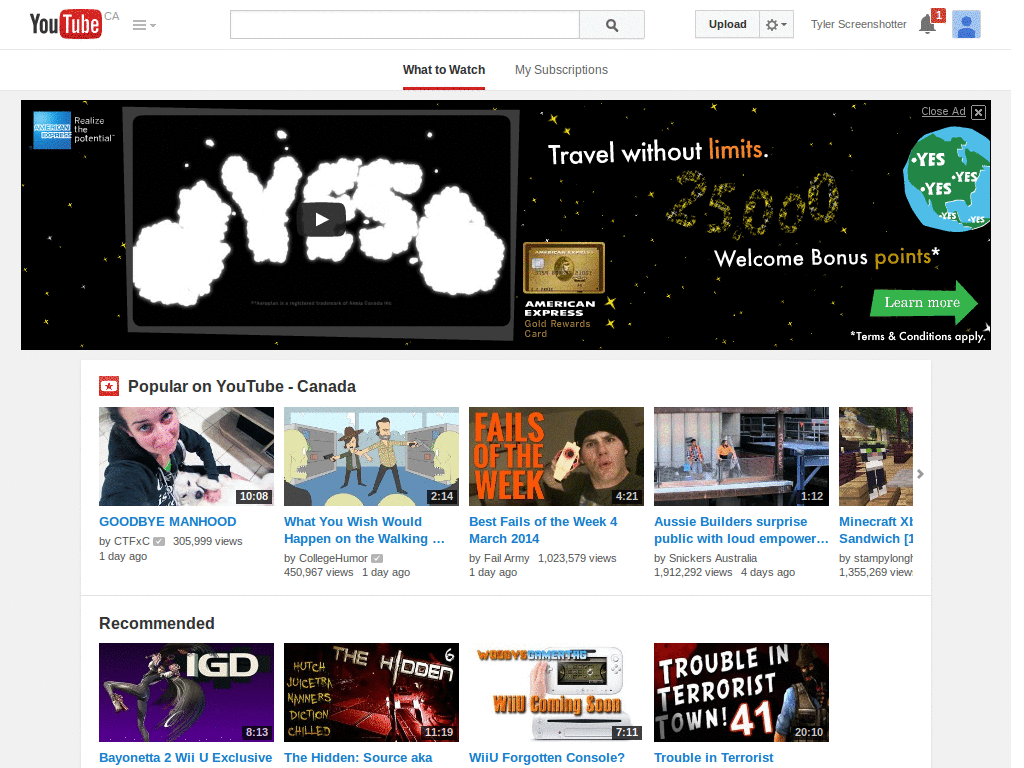Click the CollegeHumor verified badge icon
This screenshot has height=768, width=1024.
377,558
